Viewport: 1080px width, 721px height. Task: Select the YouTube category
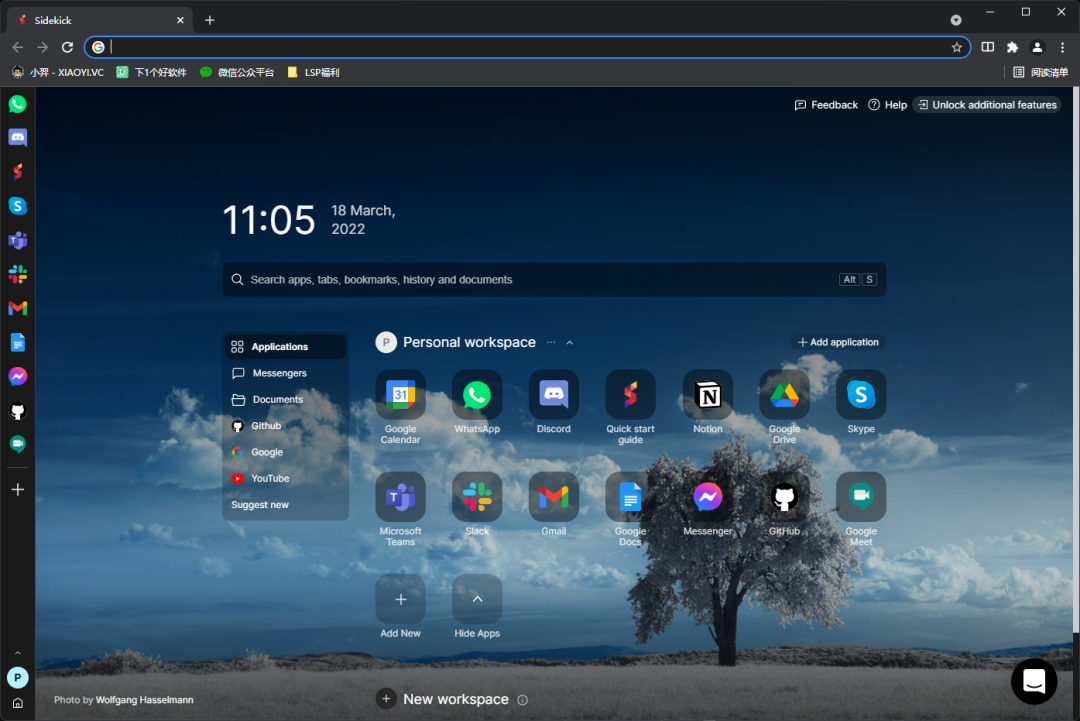[x=286, y=479]
